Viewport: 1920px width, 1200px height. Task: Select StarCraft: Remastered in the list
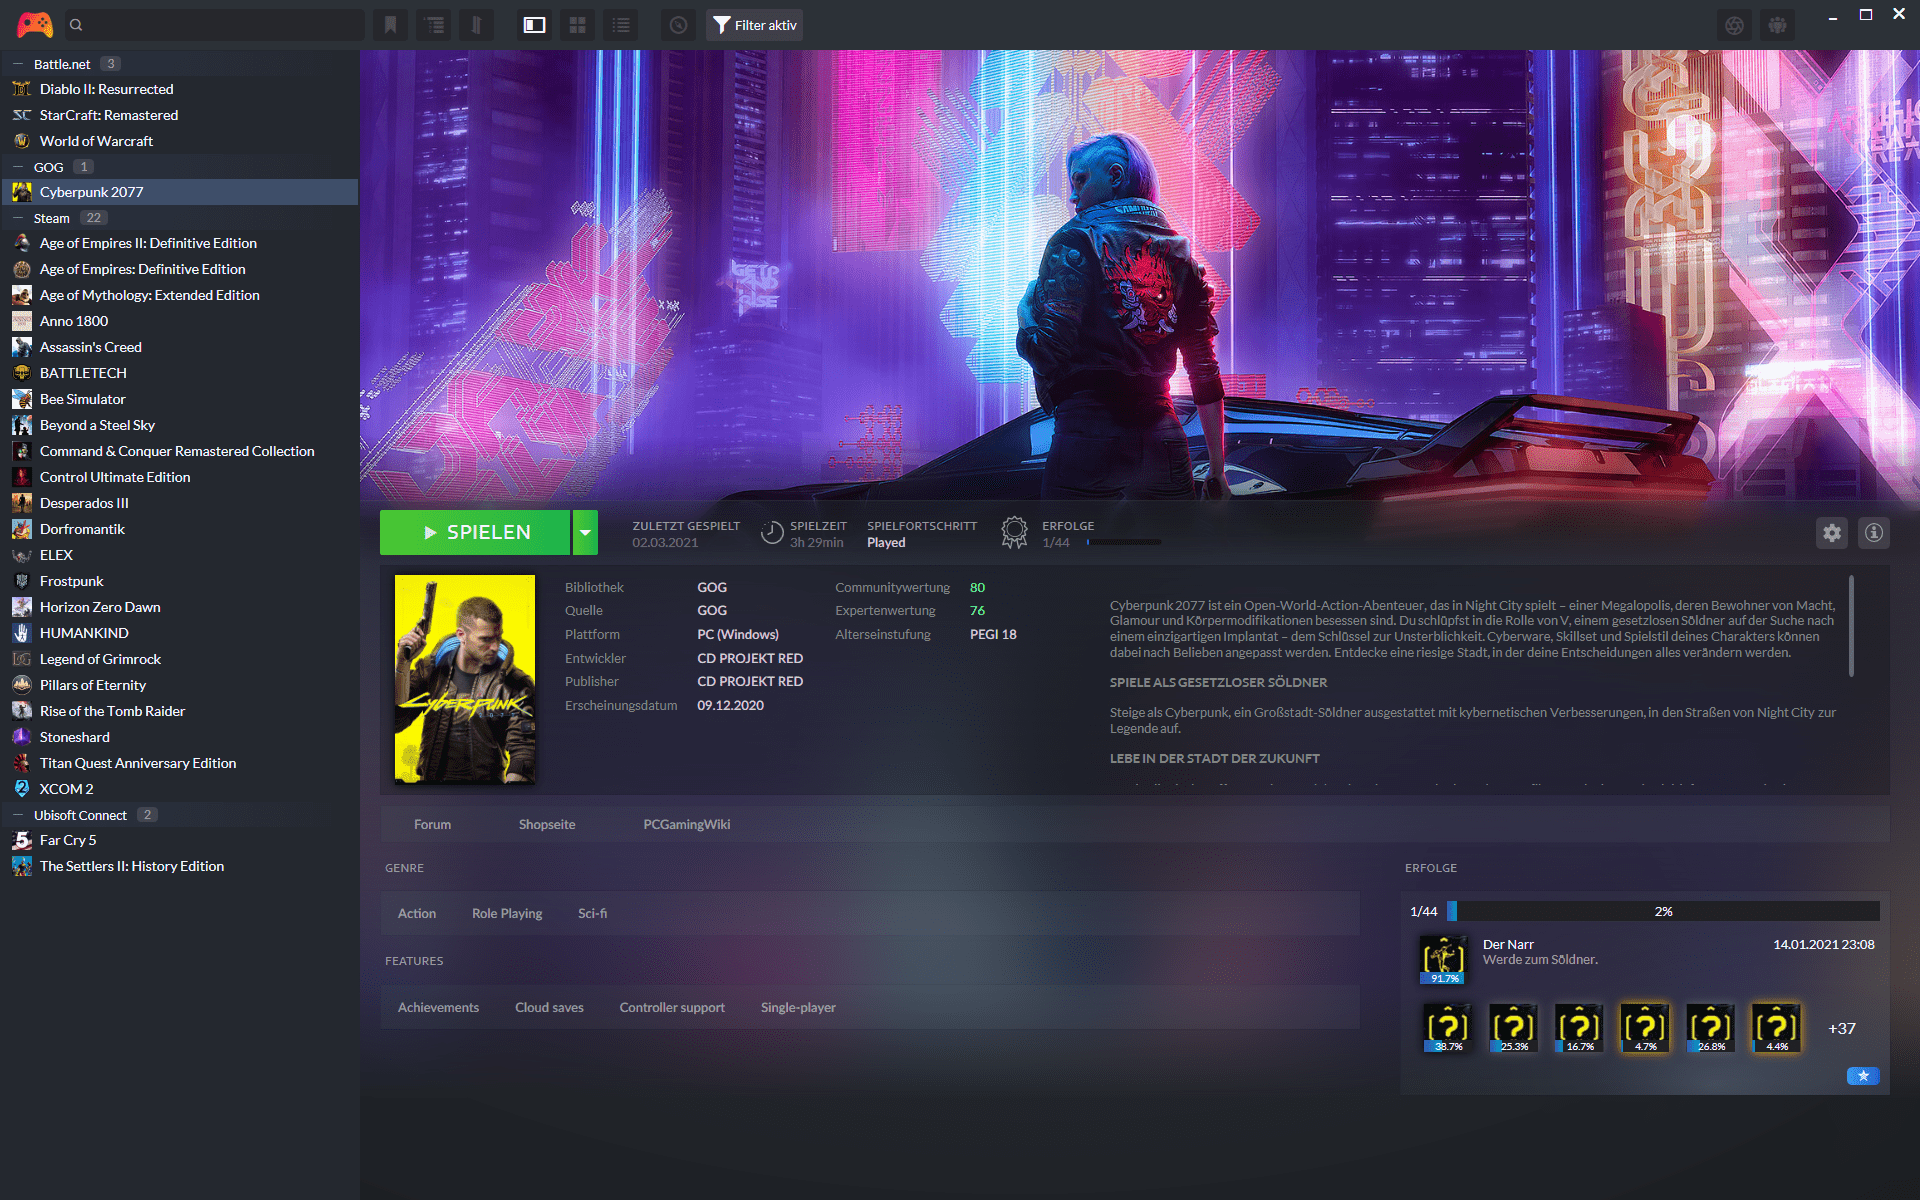pyautogui.click(x=180, y=115)
